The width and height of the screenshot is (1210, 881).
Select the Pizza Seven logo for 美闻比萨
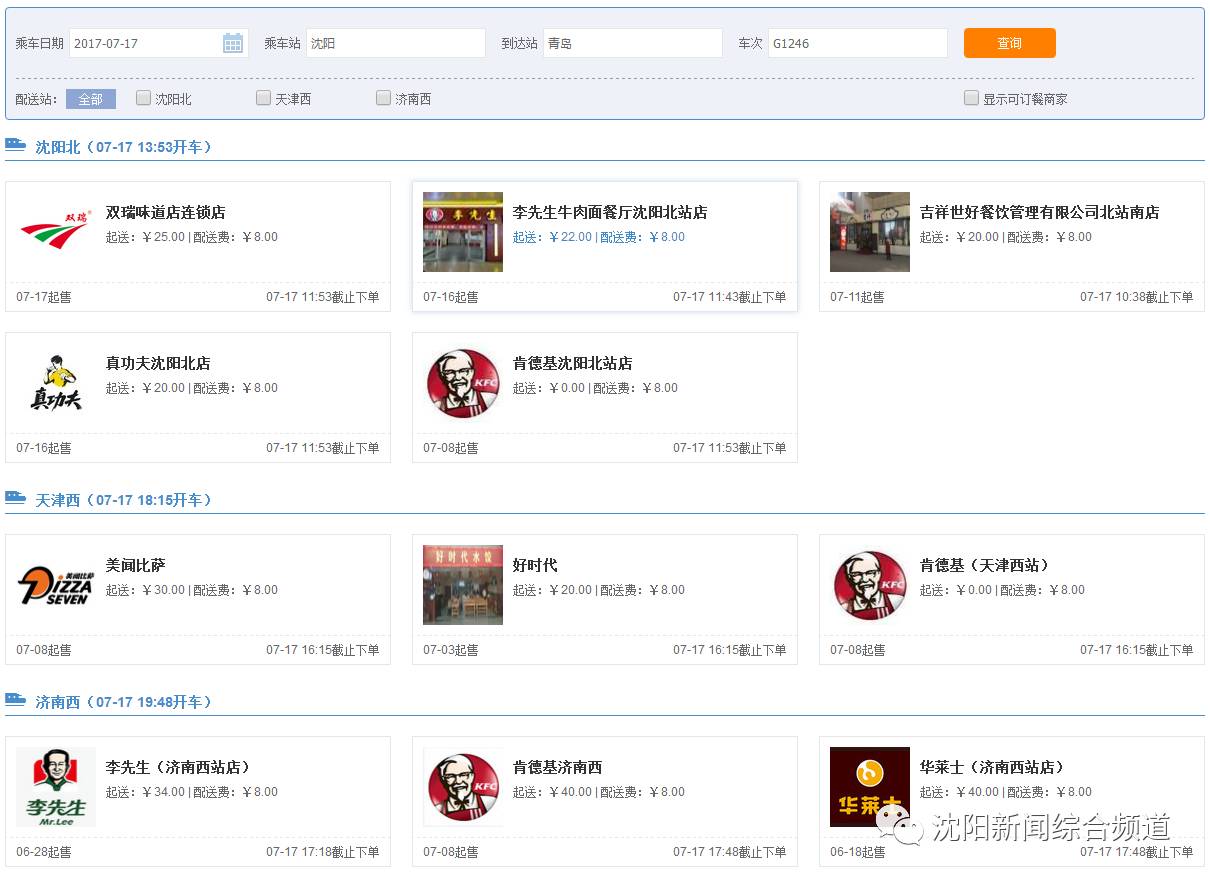pyautogui.click(x=55, y=585)
